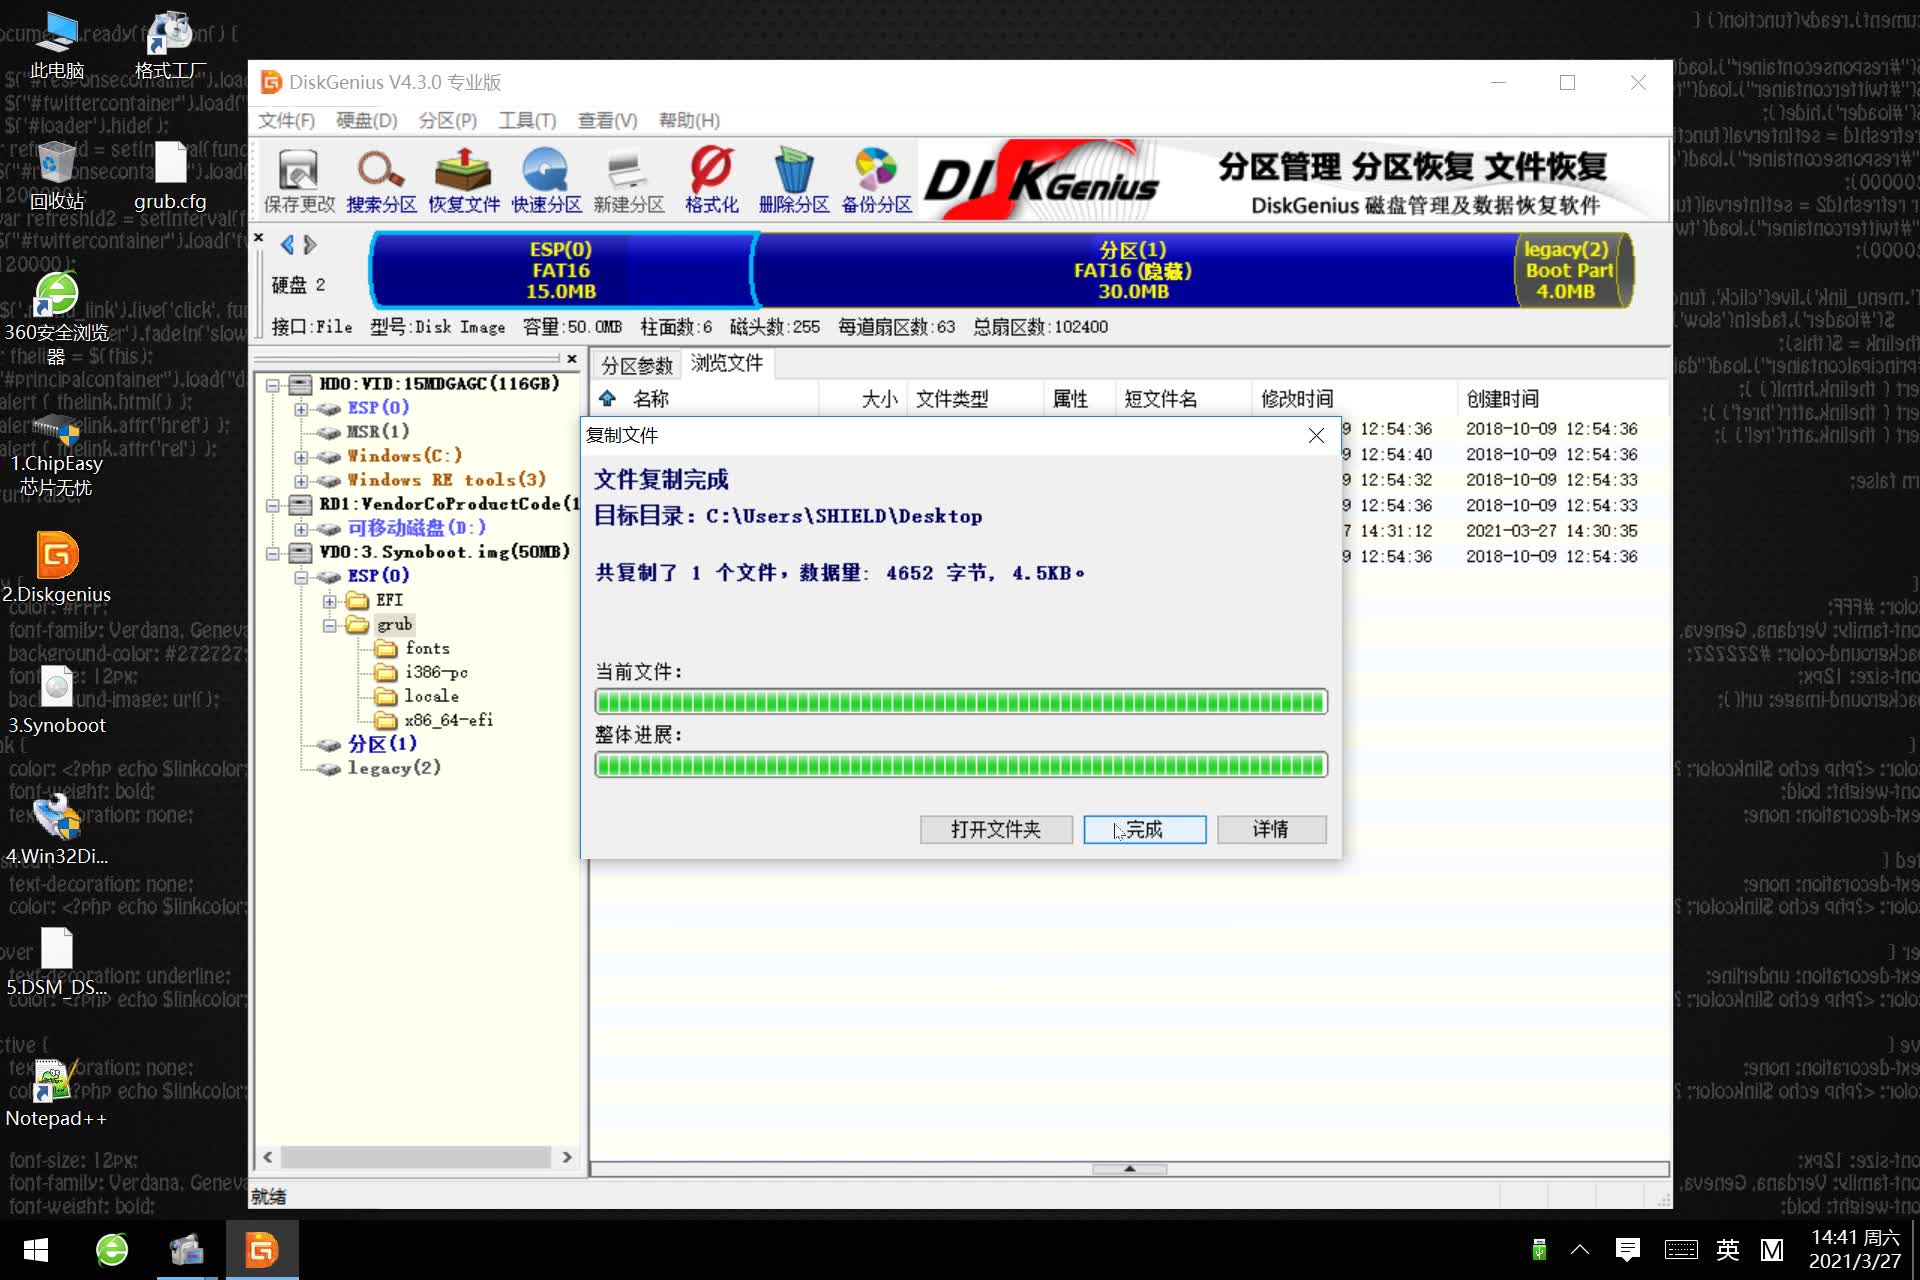The width and height of the screenshot is (1920, 1280).
Task: Expand the Windows RE tools(3) node
Action: click(x=301, y=480)
